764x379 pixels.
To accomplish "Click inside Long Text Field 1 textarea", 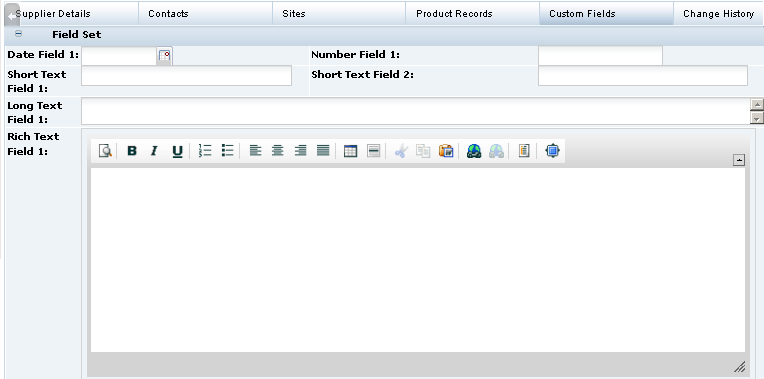I will point(415,111).
